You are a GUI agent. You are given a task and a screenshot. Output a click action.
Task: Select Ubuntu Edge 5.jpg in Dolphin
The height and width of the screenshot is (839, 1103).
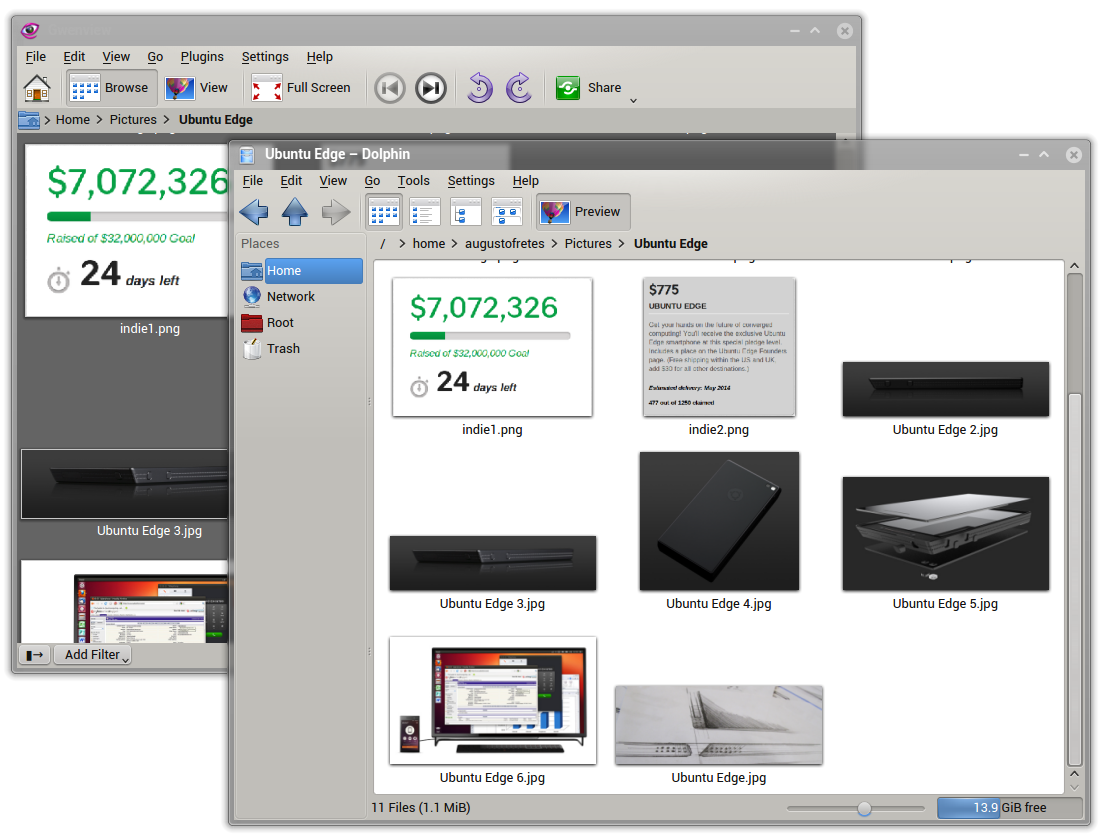pyautogui.click(x=945, y=544)
